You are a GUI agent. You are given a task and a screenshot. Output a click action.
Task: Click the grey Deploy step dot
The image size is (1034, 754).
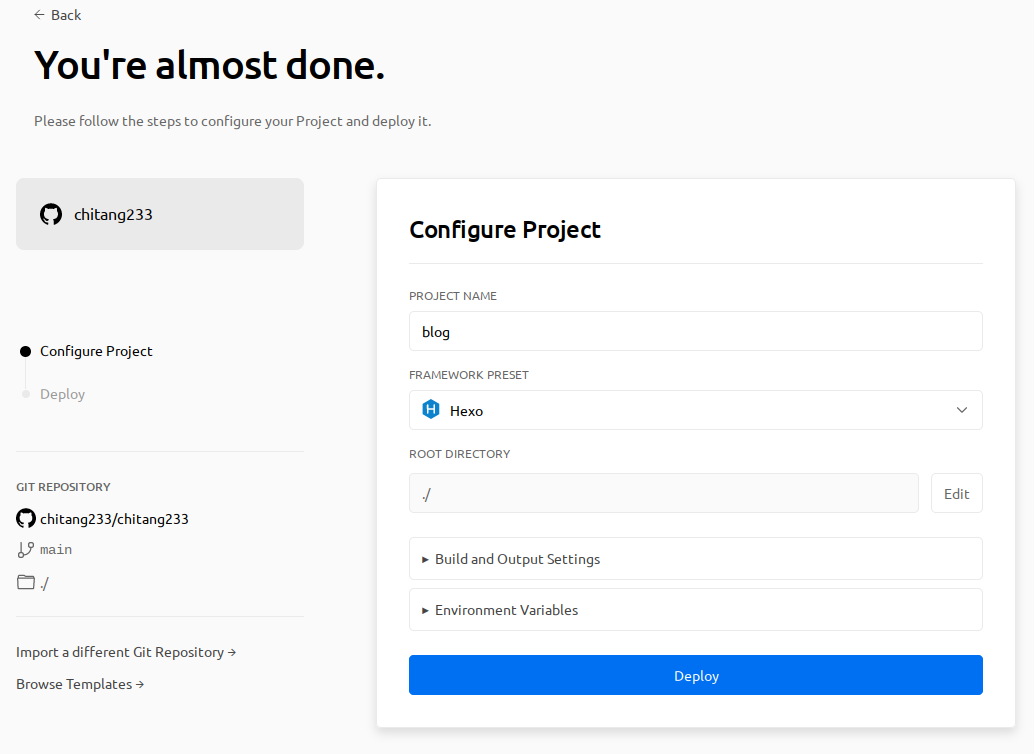(26, 394)
